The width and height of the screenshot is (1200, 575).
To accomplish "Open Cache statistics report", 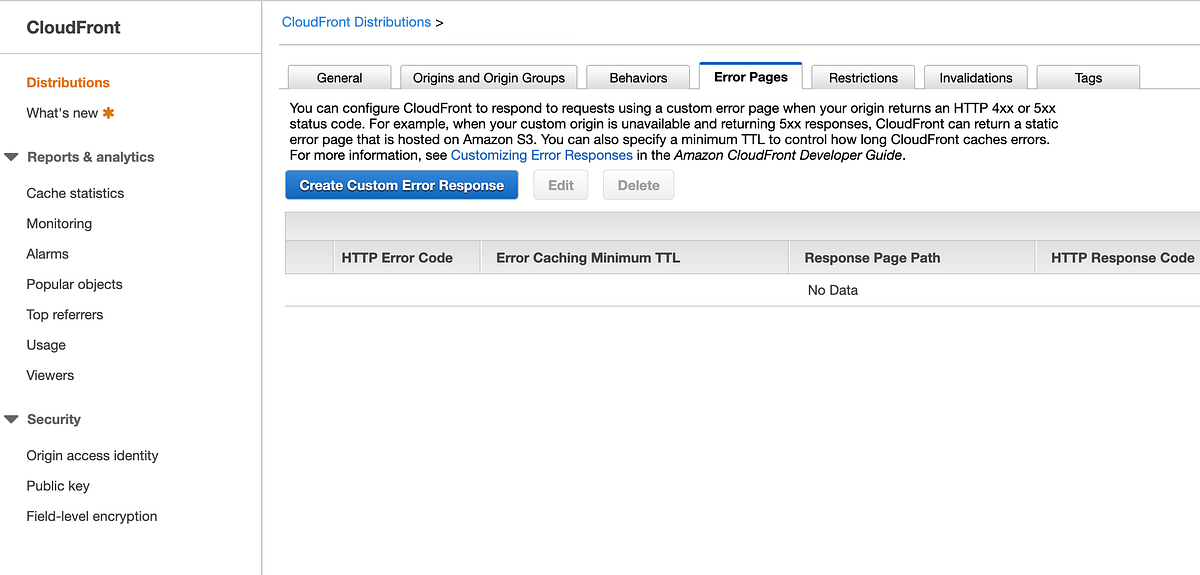I will tap(75, 193).
